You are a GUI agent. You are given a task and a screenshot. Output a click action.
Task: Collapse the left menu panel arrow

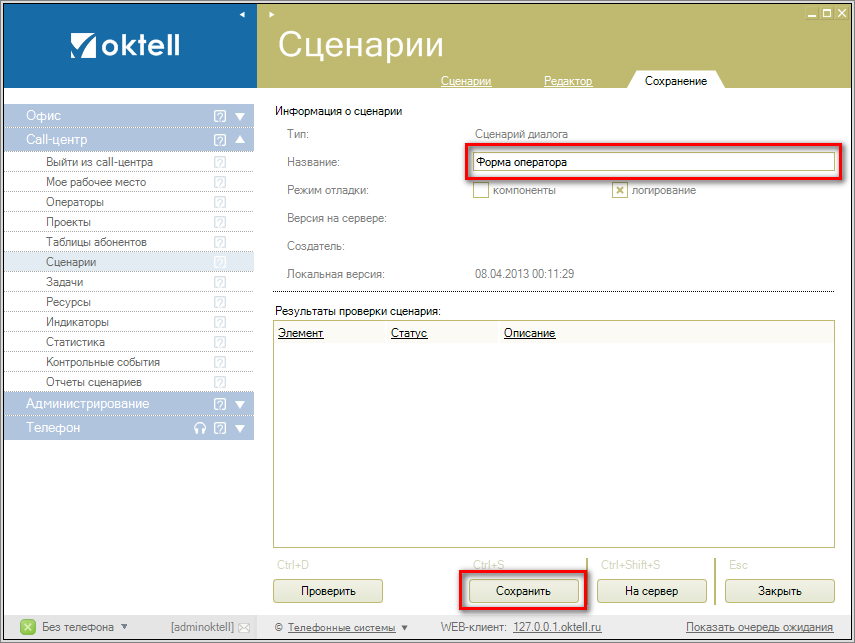click(242, 15)
